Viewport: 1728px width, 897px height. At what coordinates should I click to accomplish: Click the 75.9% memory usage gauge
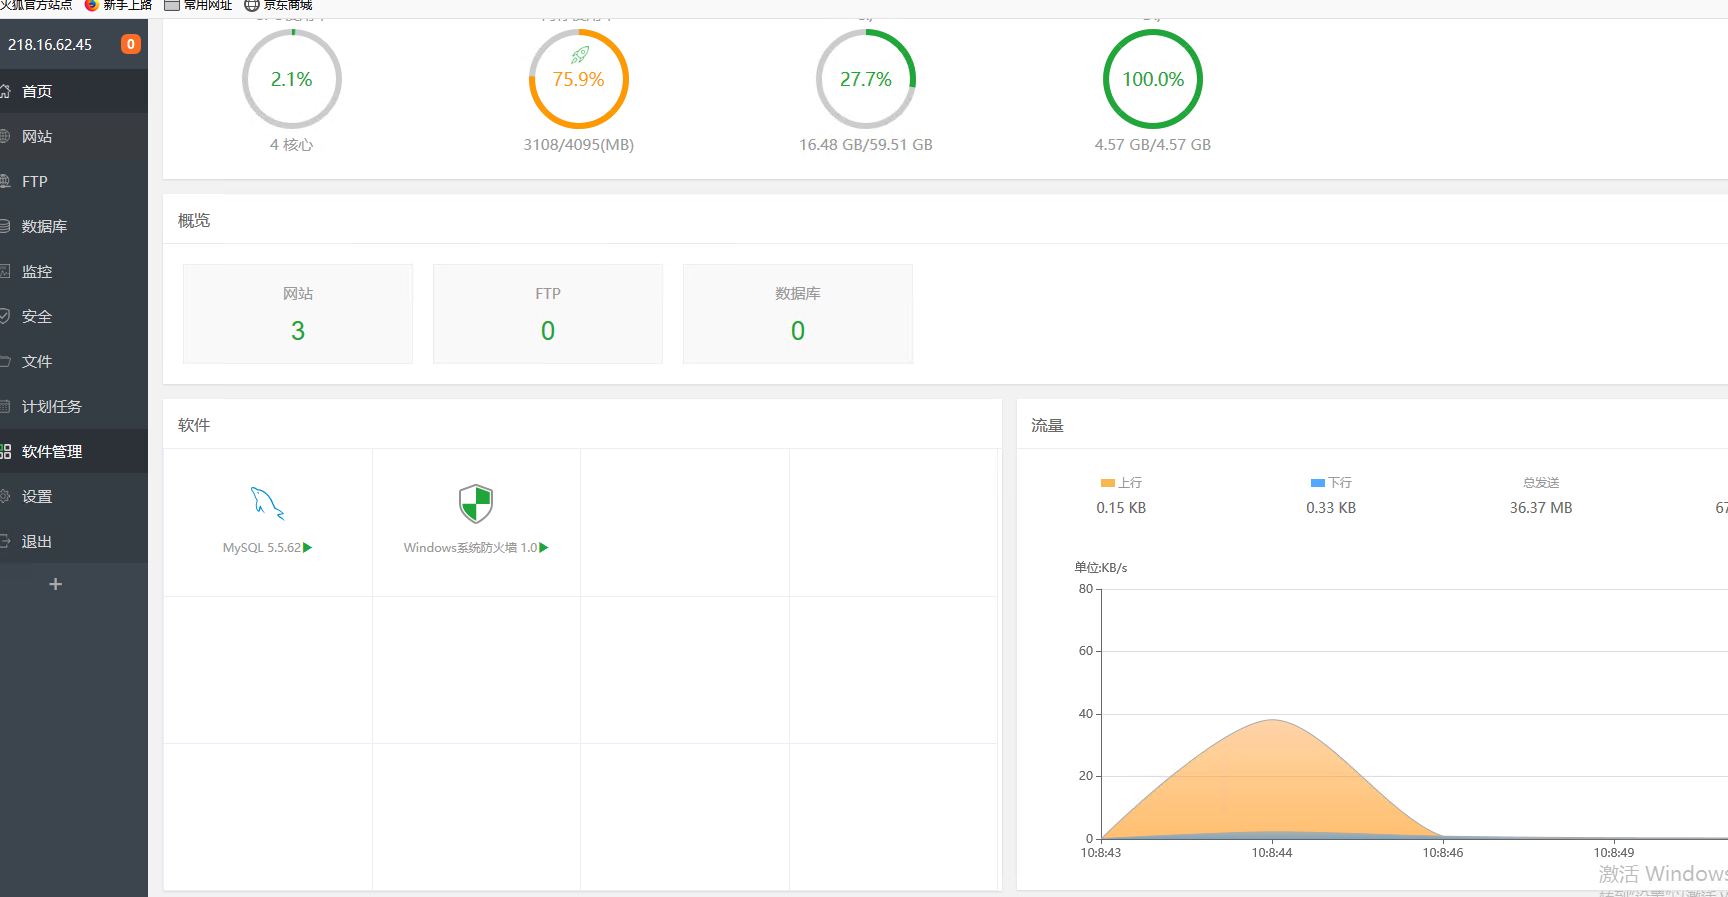(579, 79)
